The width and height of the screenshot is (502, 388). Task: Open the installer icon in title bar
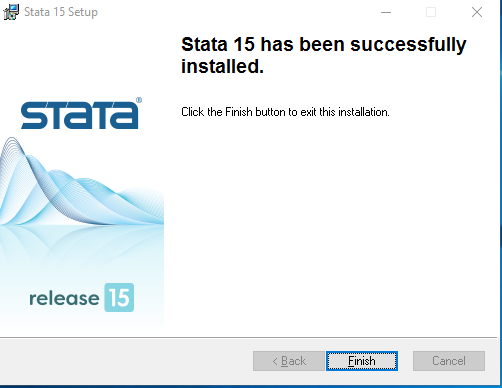click(11, 12)
